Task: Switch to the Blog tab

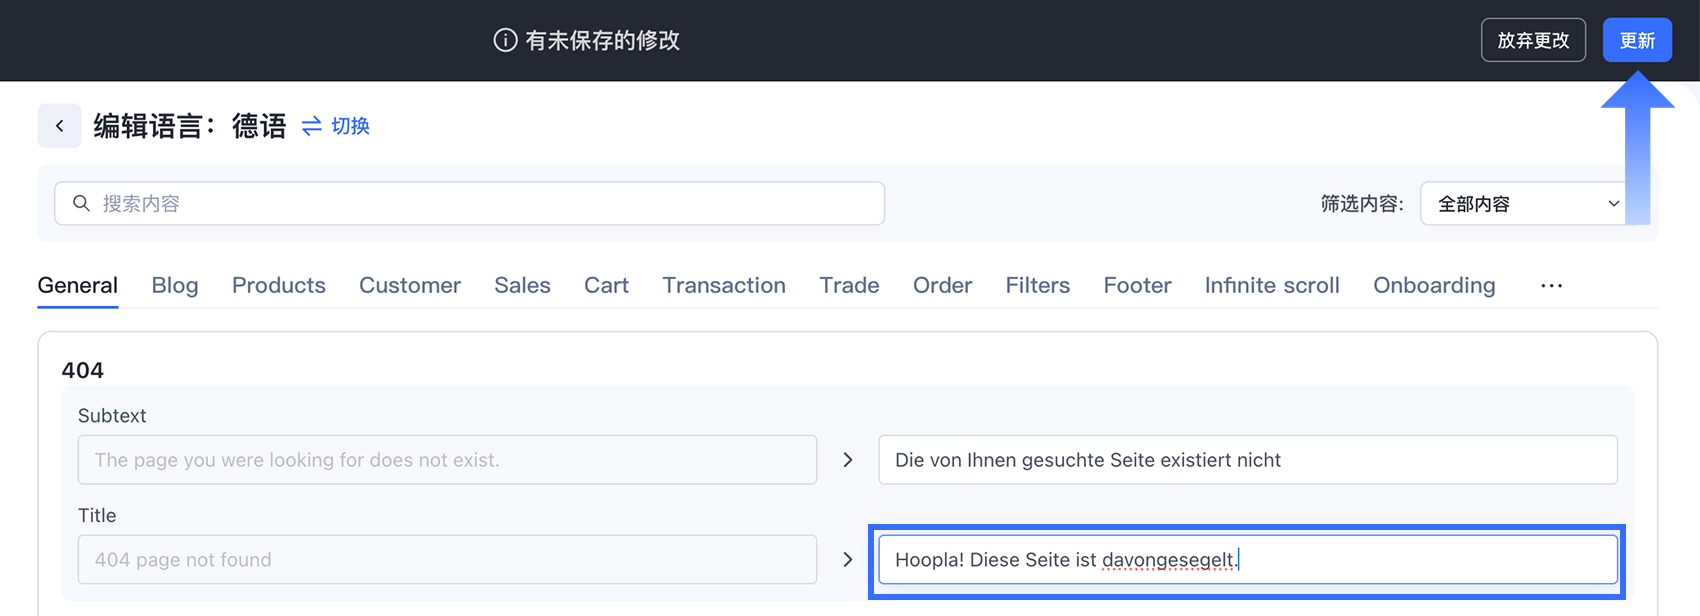Action: click(175, 285)
